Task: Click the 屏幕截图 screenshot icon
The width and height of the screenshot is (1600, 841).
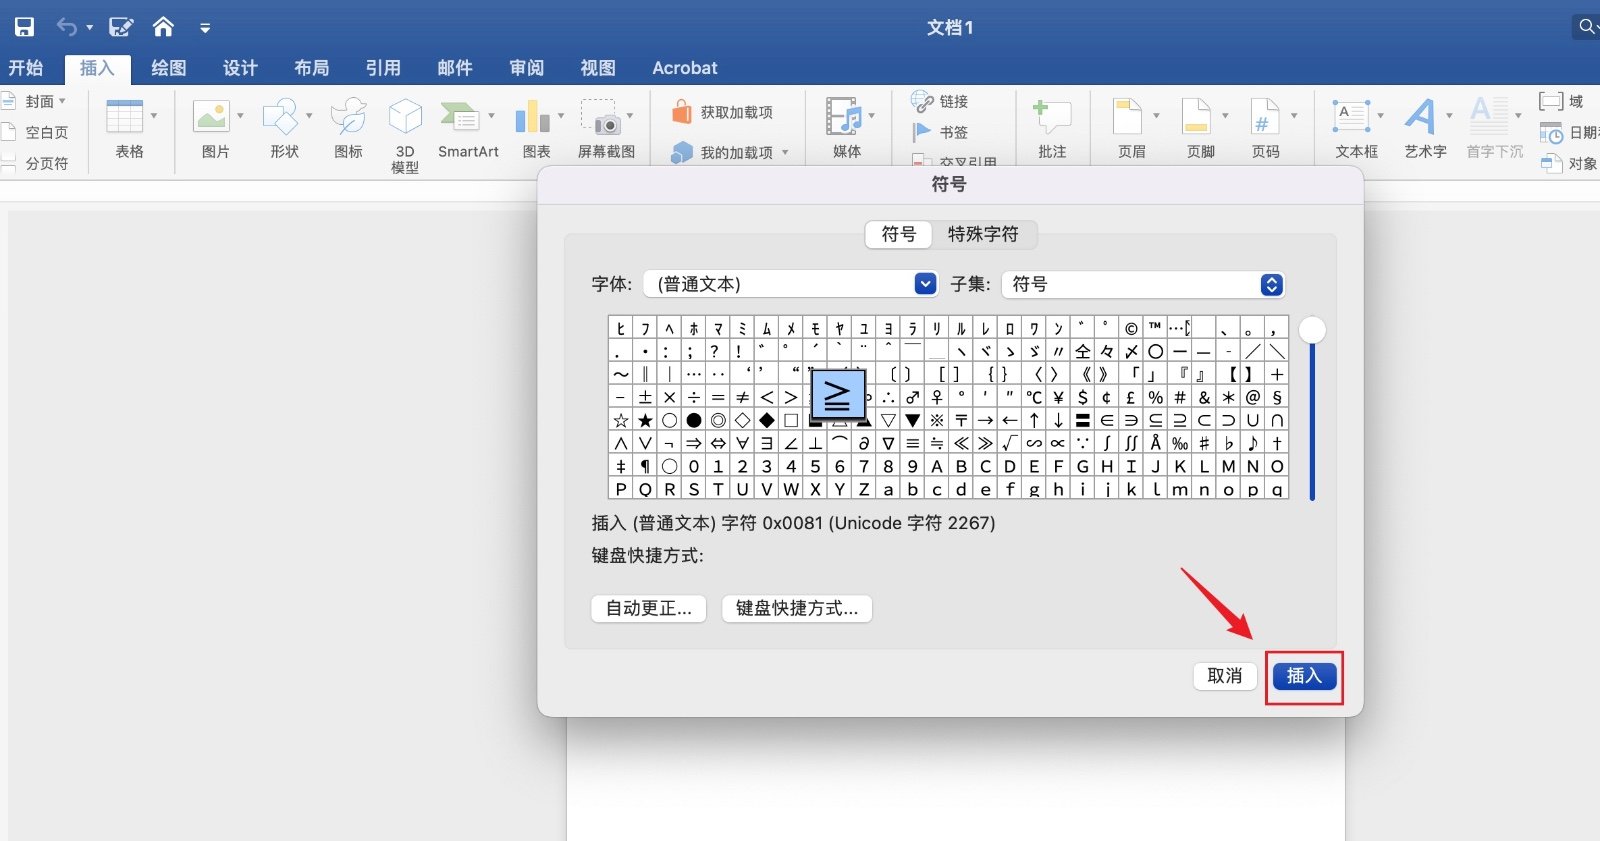Action: 601,116
